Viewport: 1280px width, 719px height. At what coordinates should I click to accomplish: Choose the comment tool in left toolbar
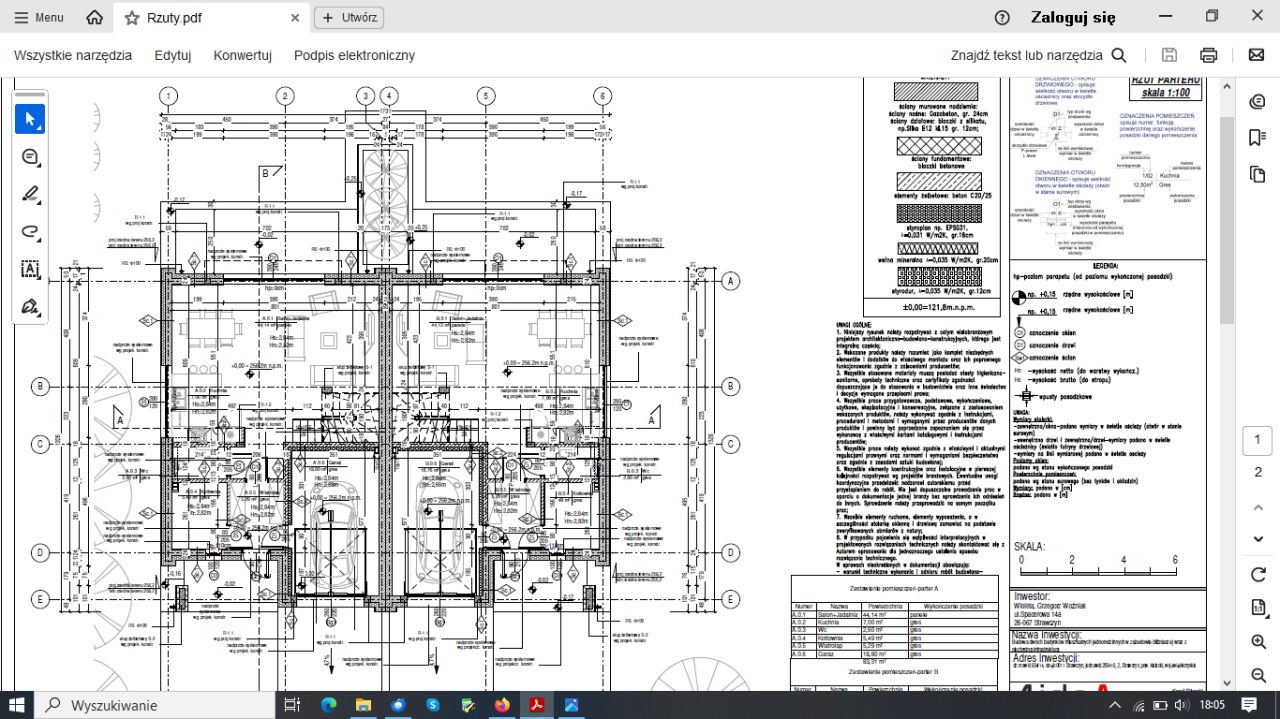tap(30, 157)
